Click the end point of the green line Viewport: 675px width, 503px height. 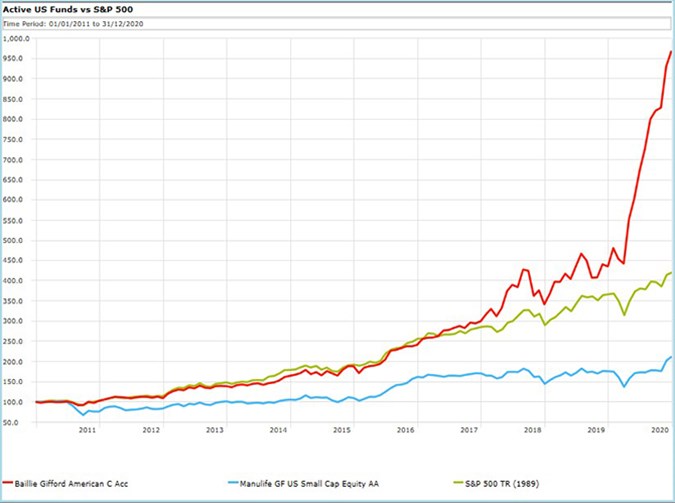670,273
